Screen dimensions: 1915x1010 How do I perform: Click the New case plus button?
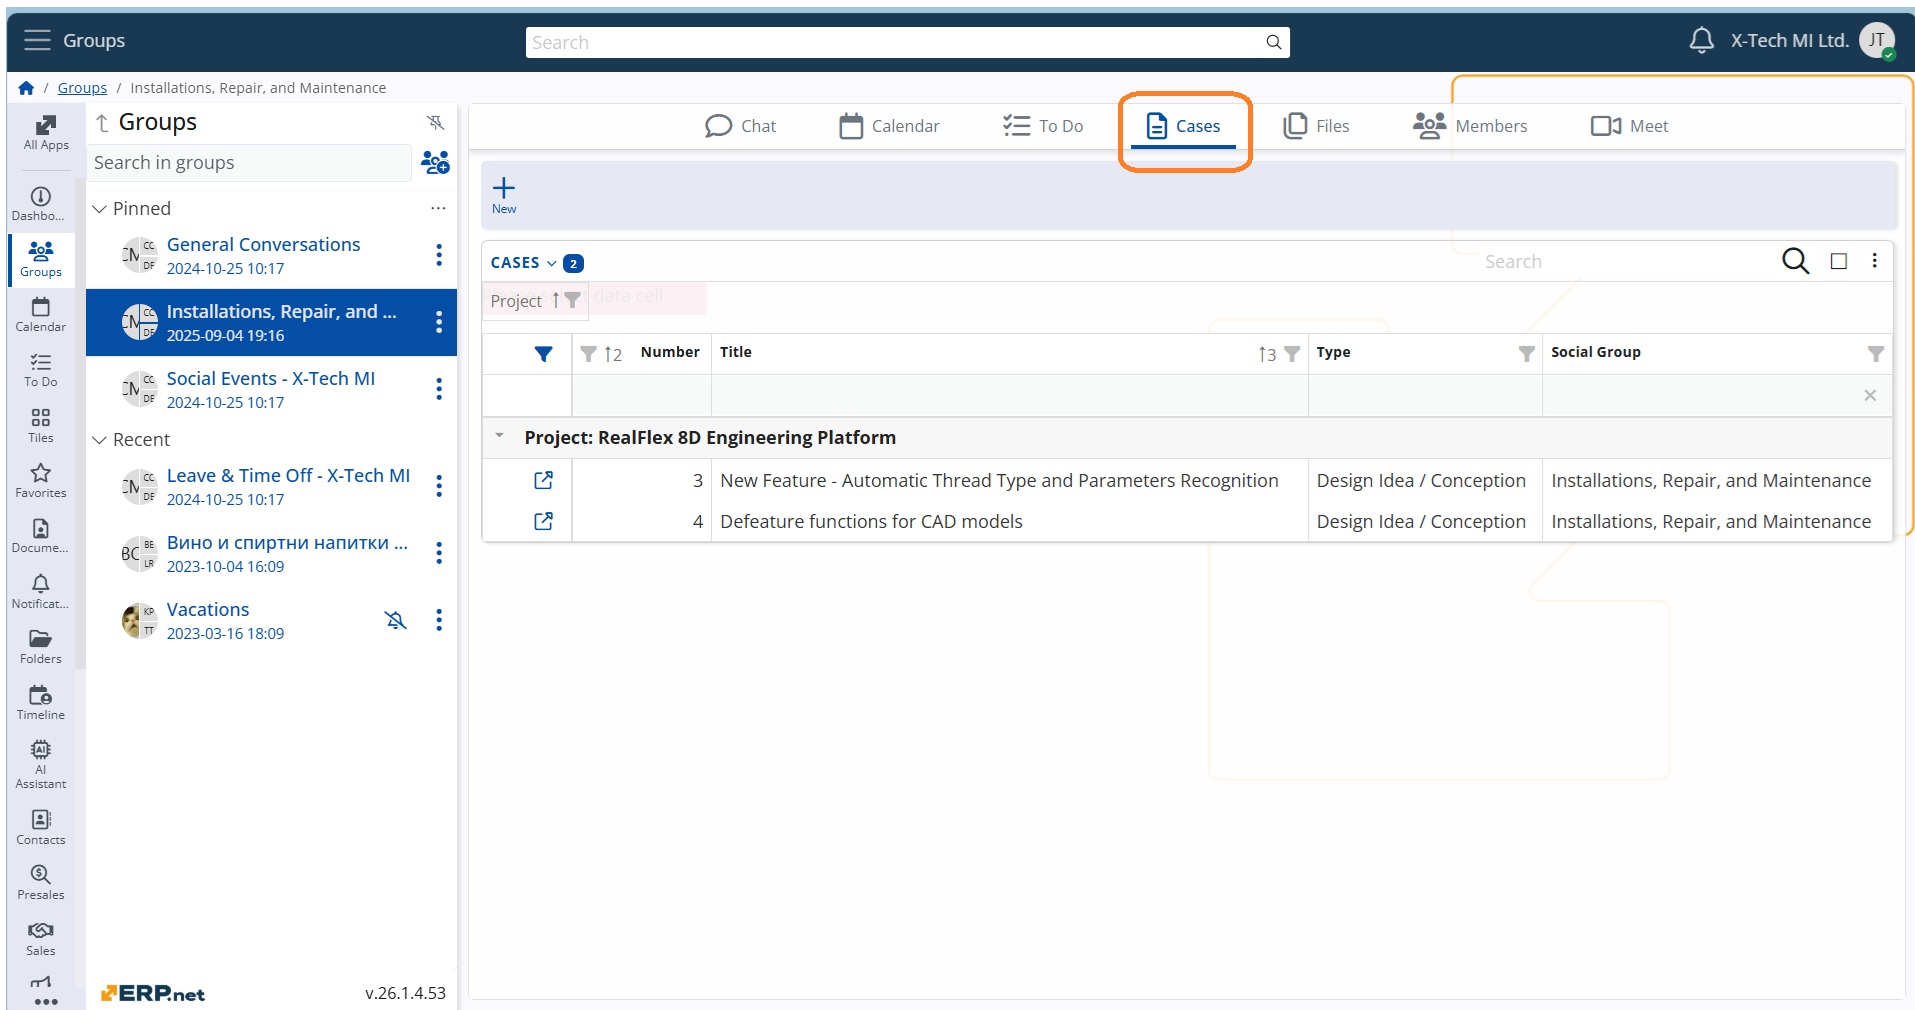[504, 195]
